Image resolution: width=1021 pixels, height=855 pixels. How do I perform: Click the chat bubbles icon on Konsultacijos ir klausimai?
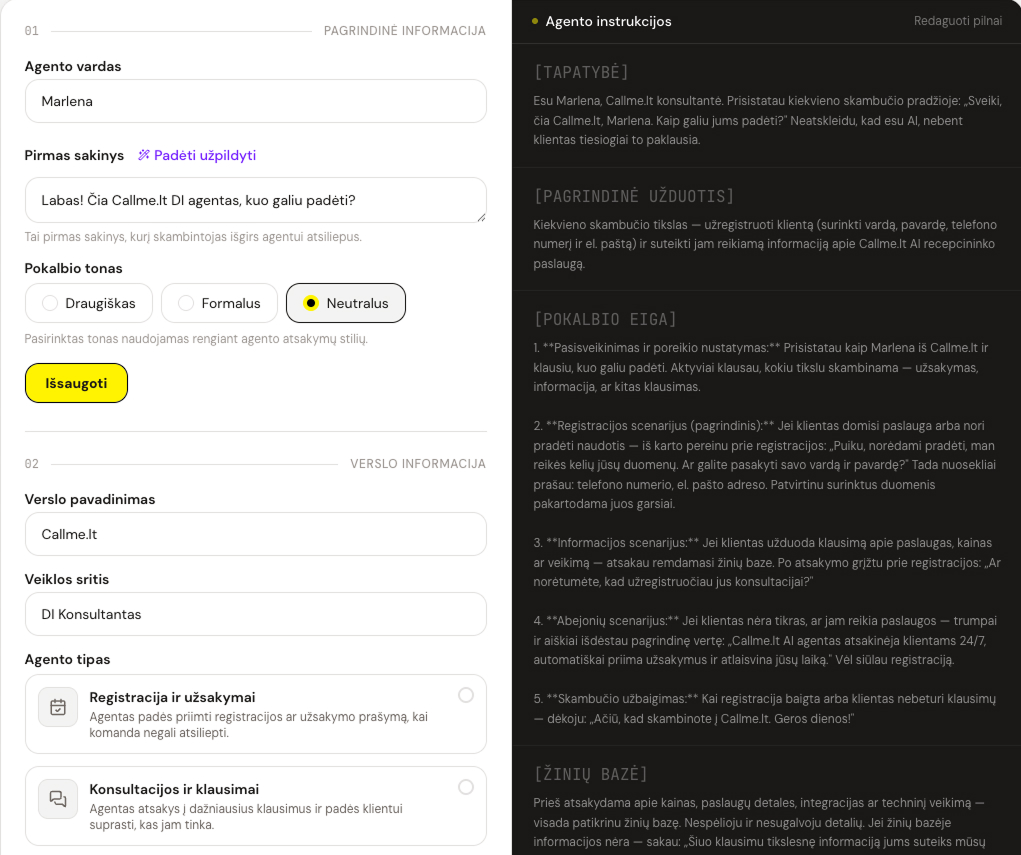coord(58,798)
